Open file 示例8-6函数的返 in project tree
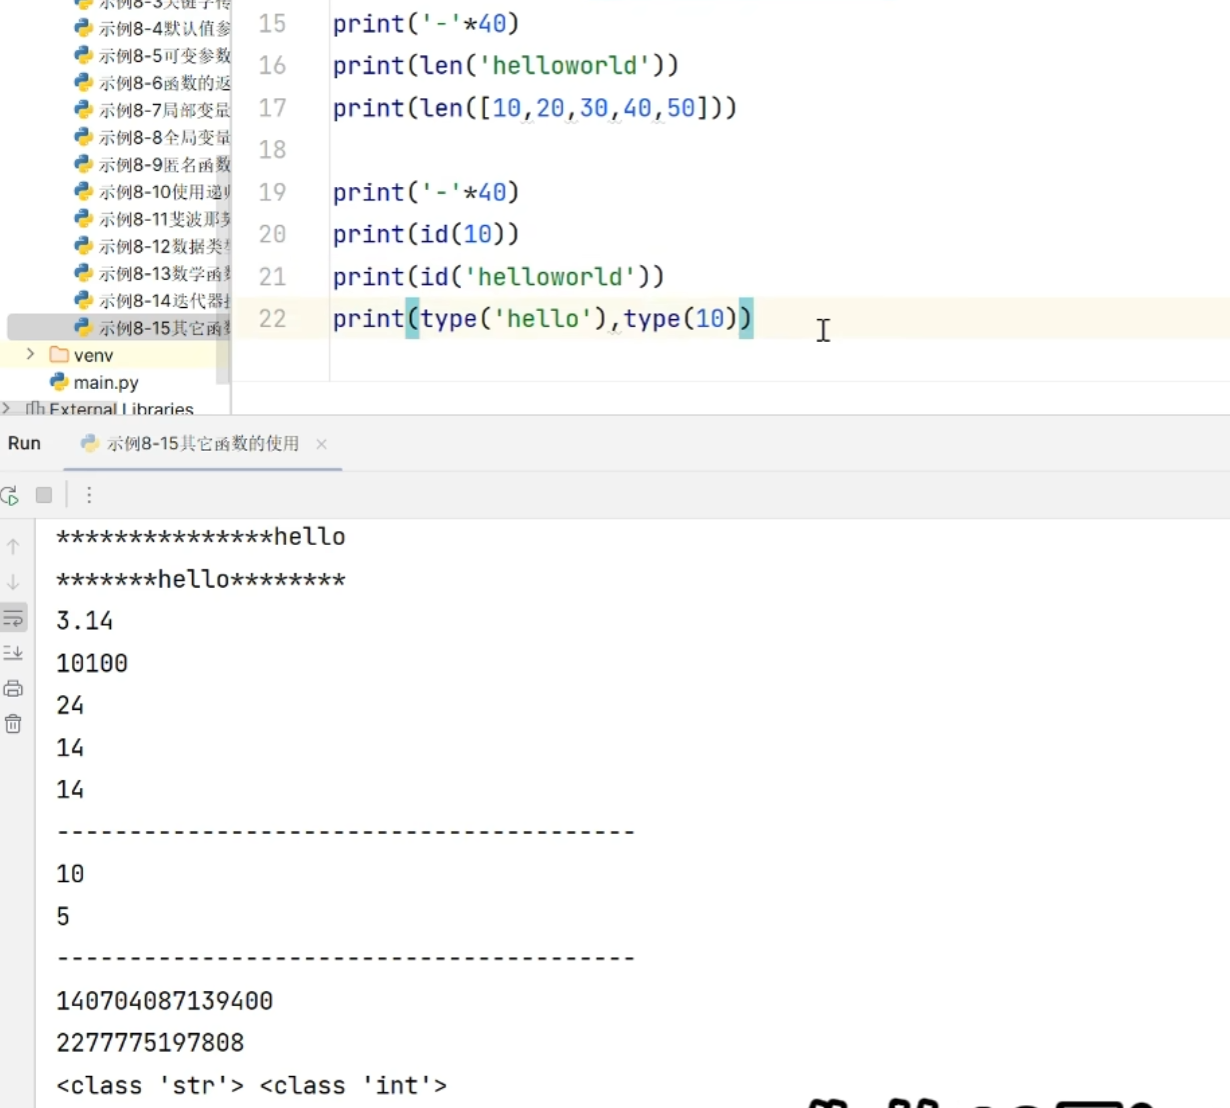1230x1108 pixels. click(153, 83)
